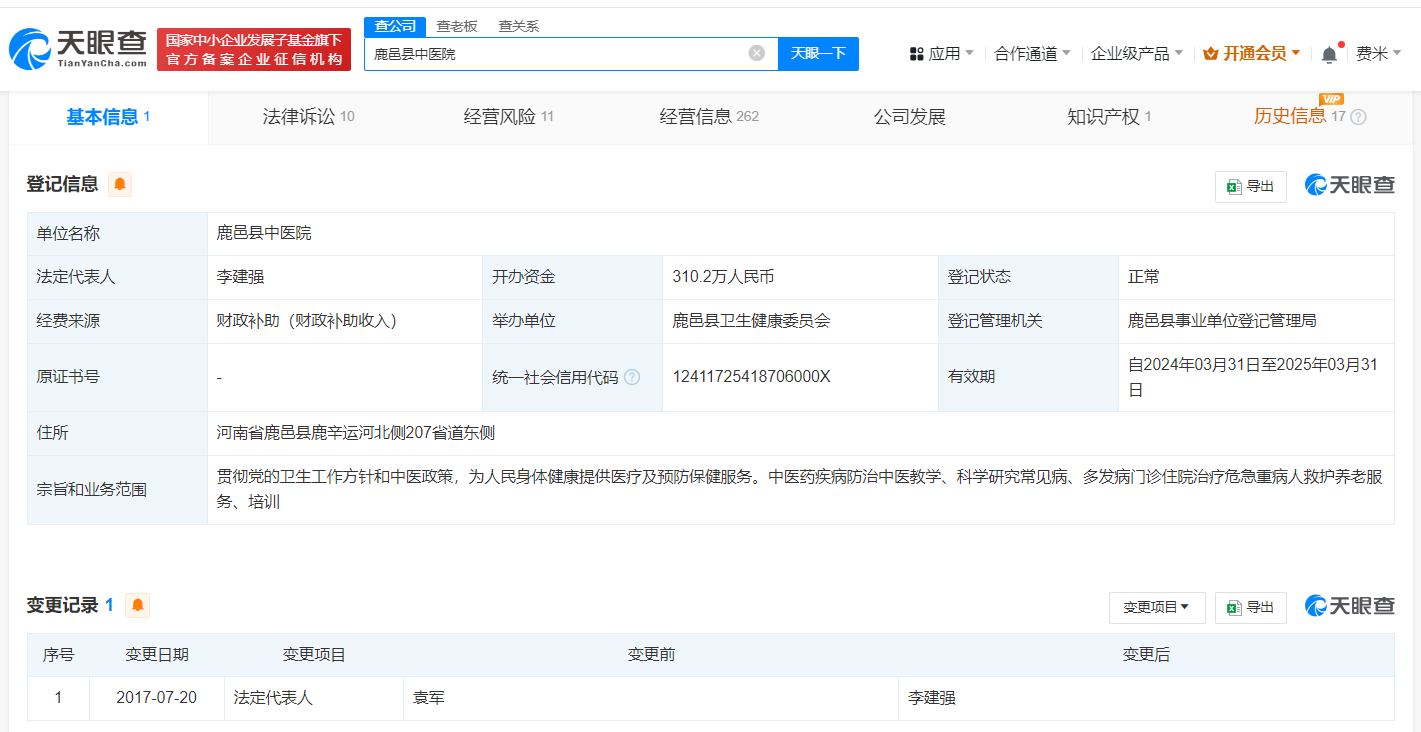Screen dimensions: 1421x732
Task: Export 登记信息 via Excel 导出 button
Action: pyautogui.click(x=1250, y=186)
